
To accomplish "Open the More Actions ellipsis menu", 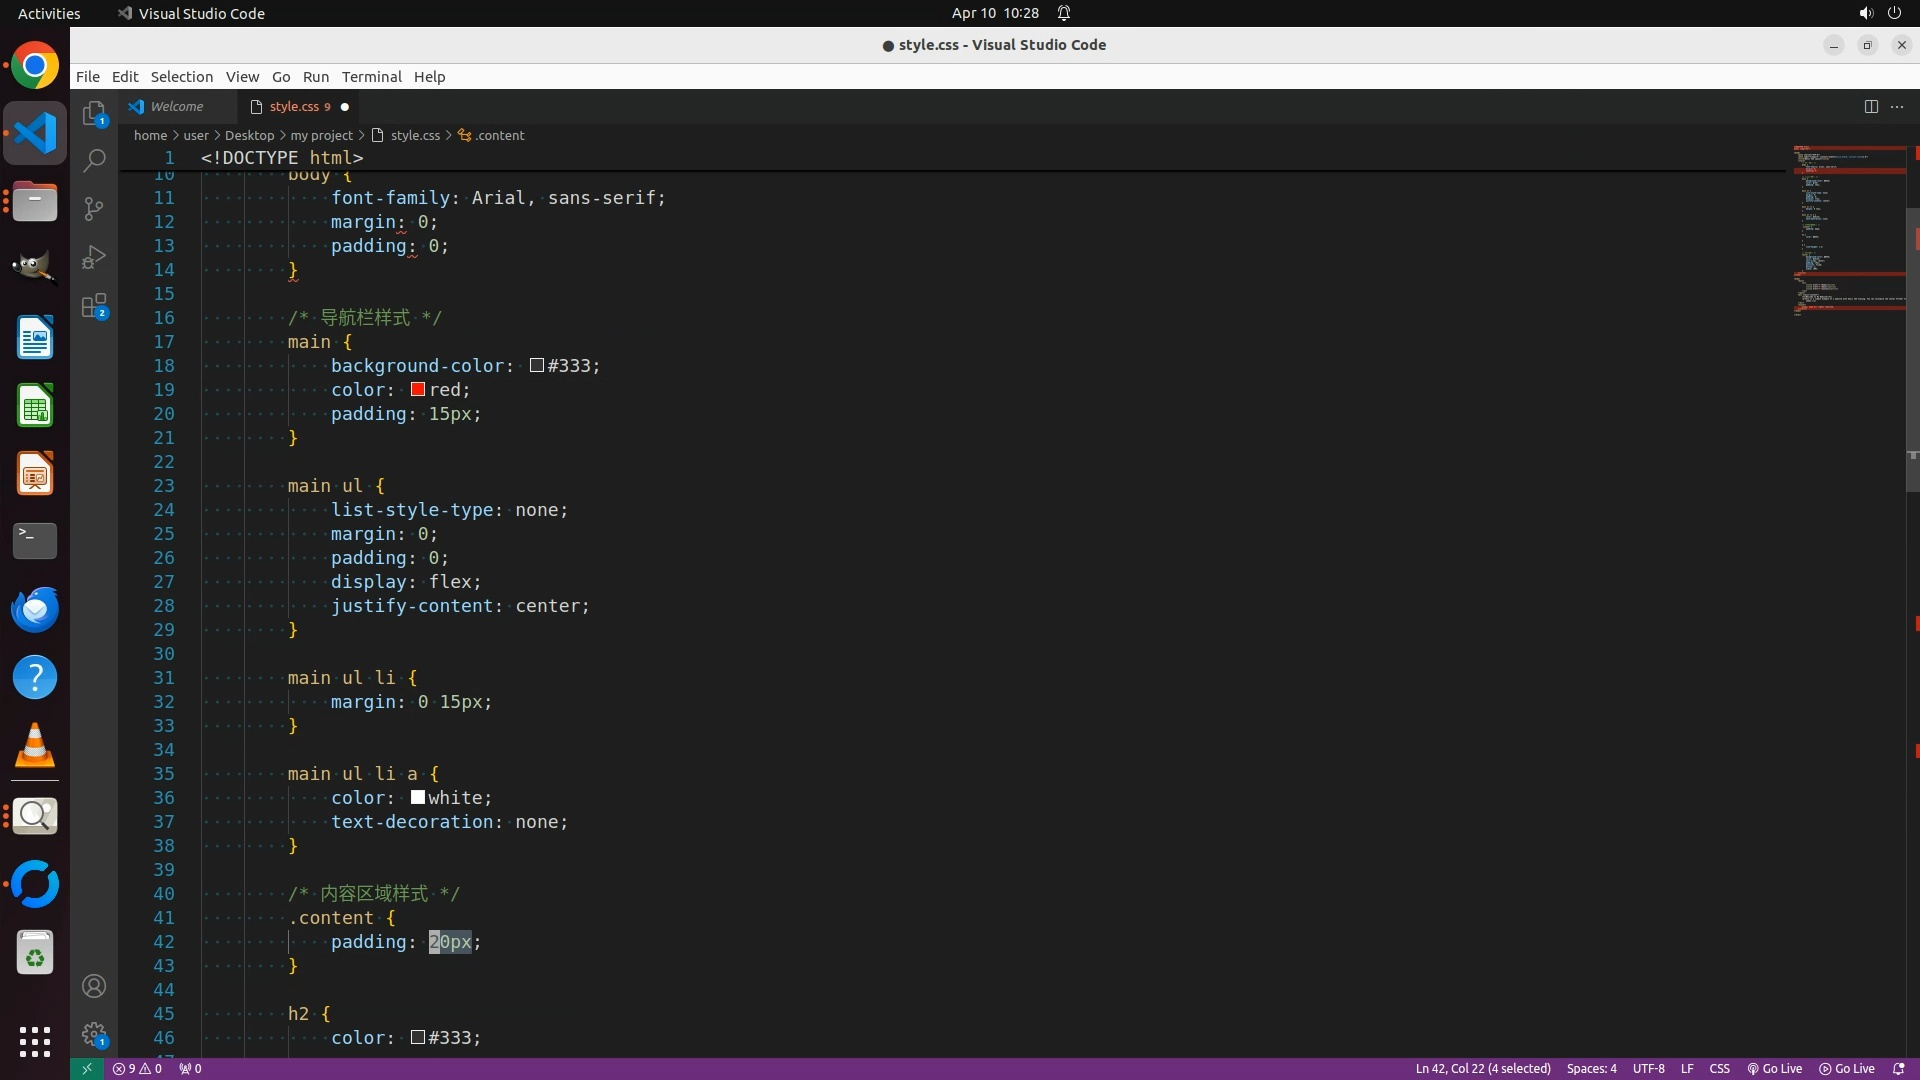I will tap(1897, 107).
